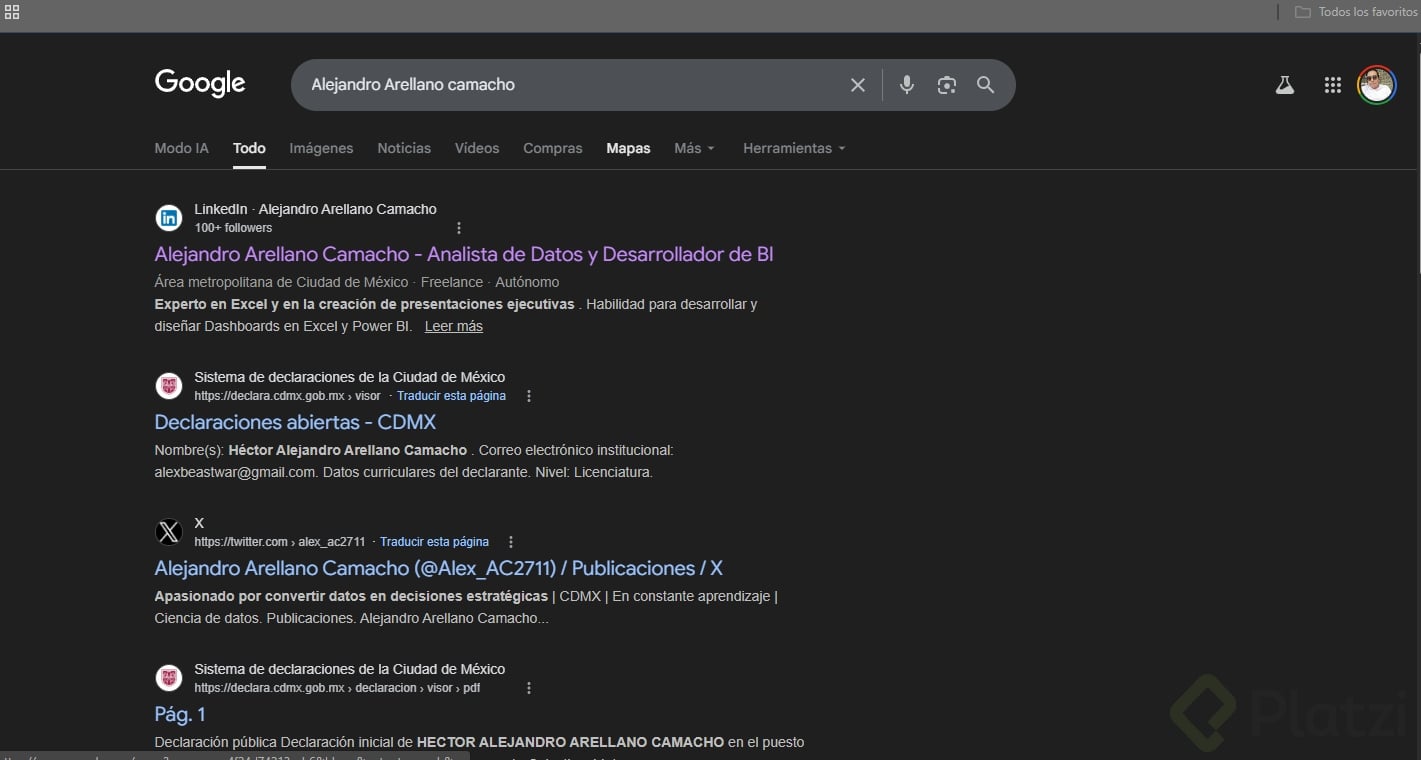Click the Google logo
The width and height of the screenshot is (1421, 760).
(x=200, y=84)
